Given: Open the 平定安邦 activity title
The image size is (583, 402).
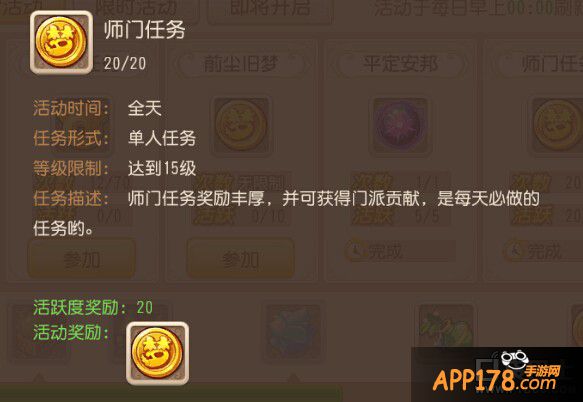Looking at the screenshot, I should [x=400, y=64].
